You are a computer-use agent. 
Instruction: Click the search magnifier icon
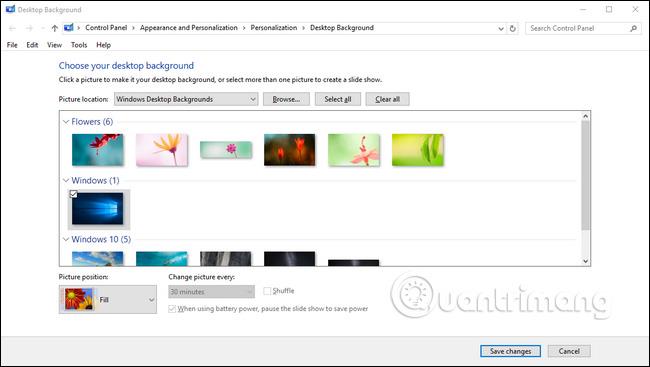coord(633,28)
